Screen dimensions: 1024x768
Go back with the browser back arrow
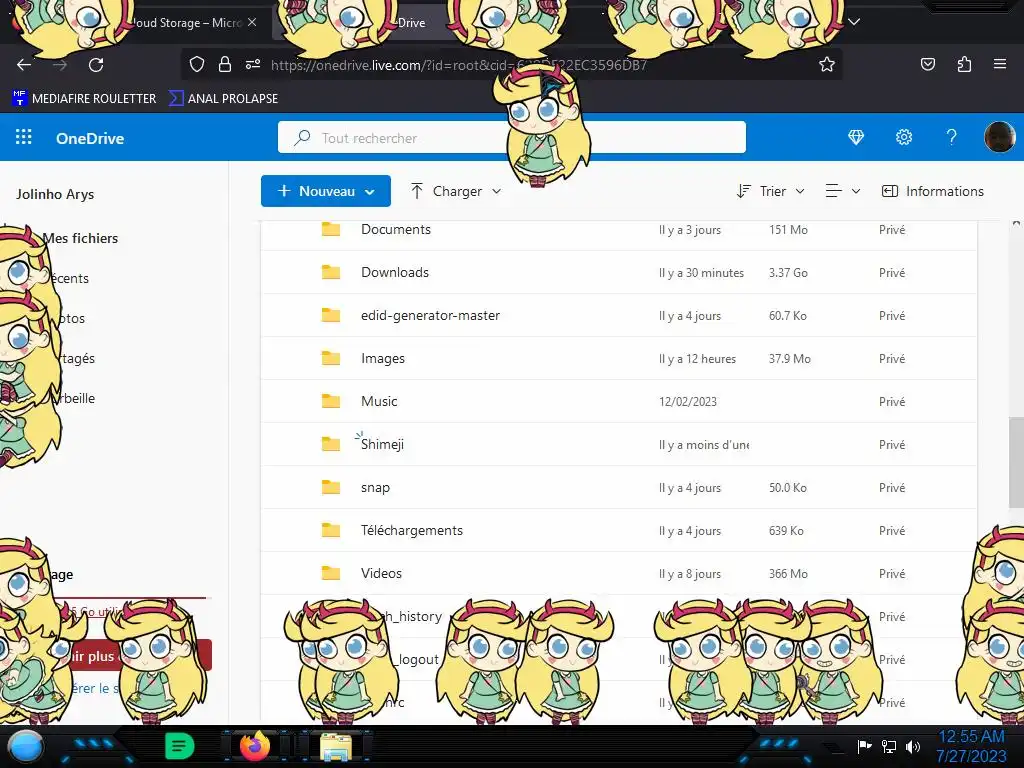coord(24,65)
